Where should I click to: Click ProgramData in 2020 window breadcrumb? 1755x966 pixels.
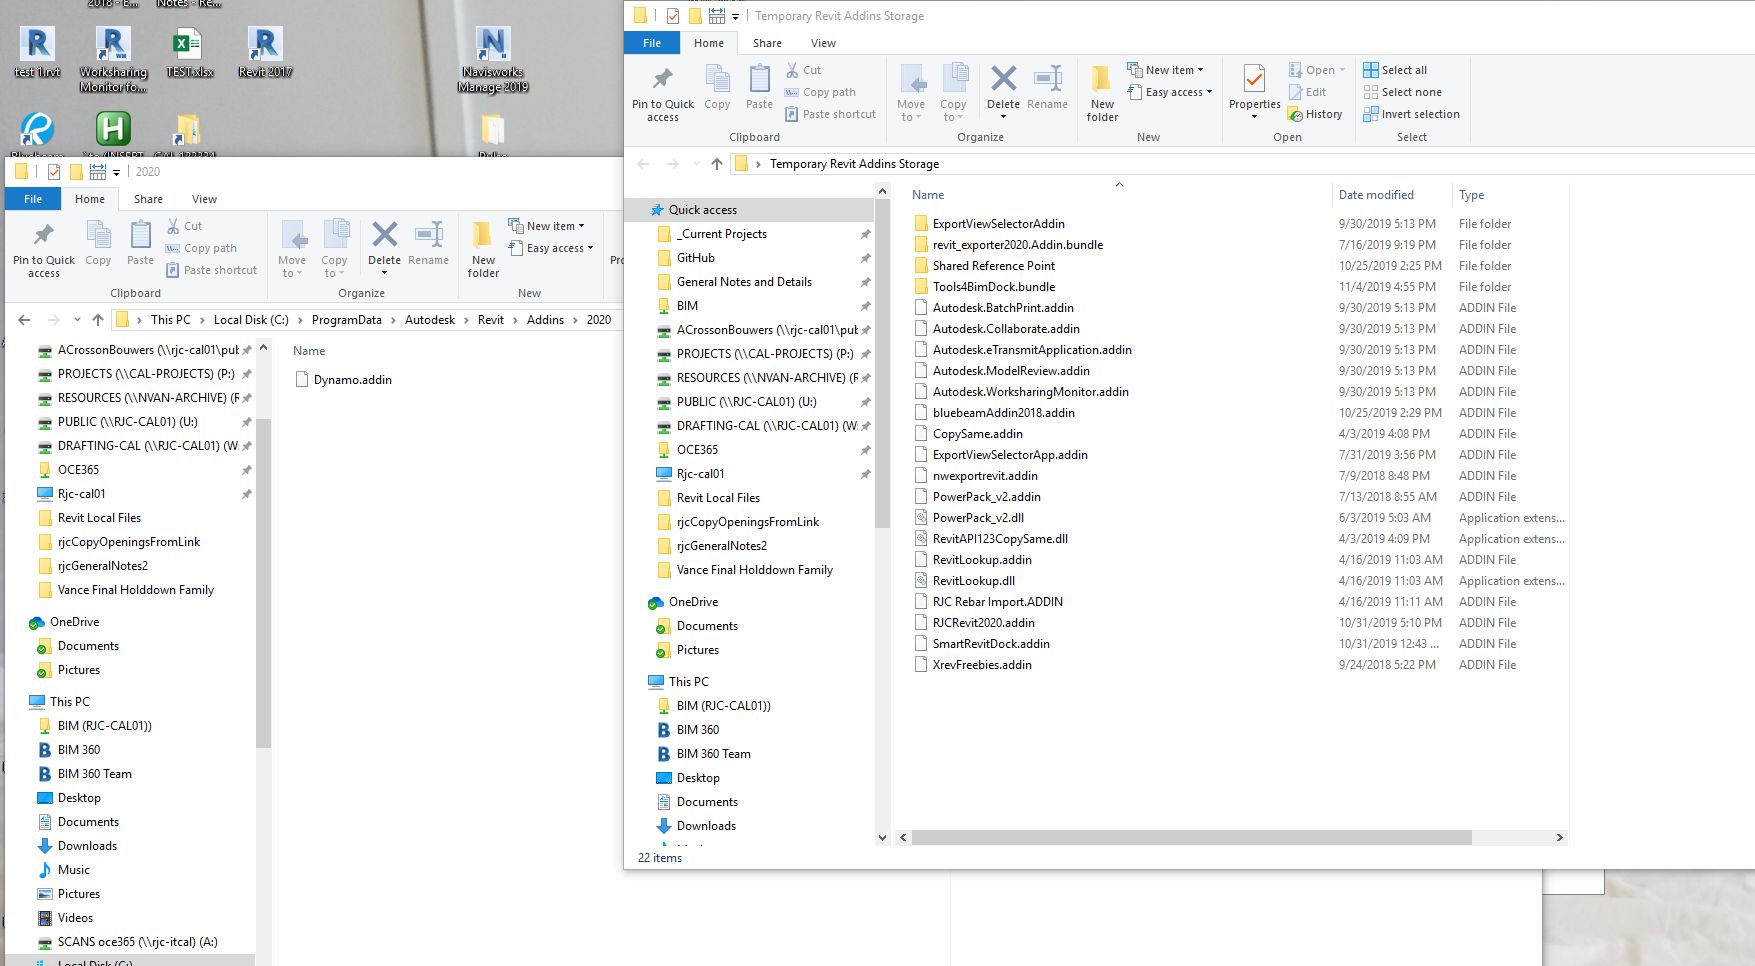pyautogui.click(x=346, y=320)
